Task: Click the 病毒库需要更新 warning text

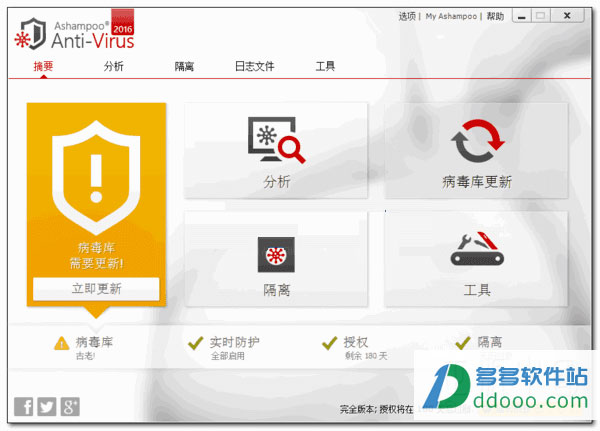Action: (x=96, y=255)
